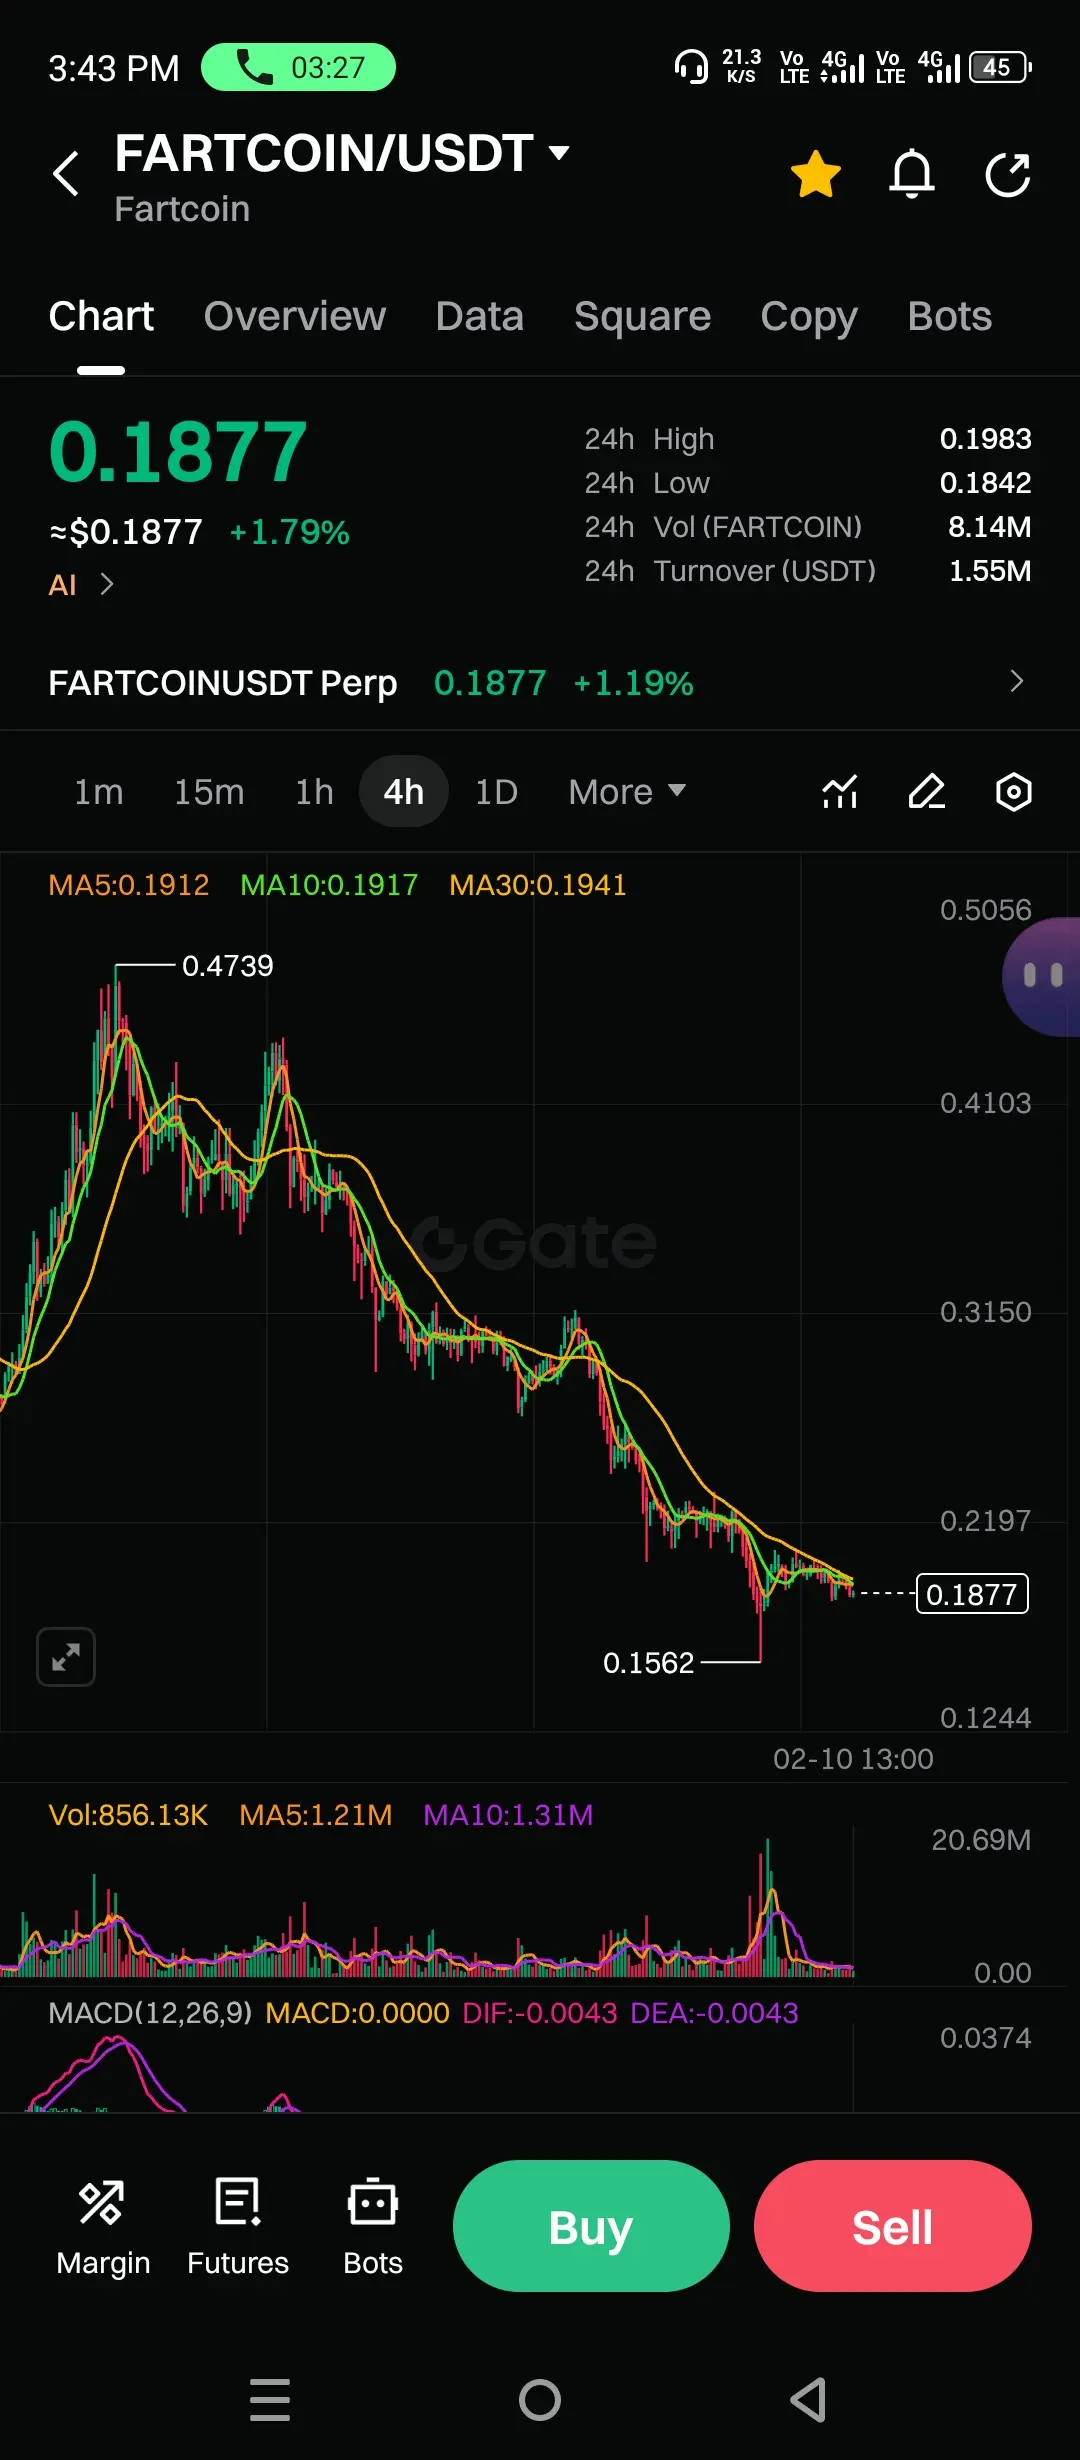Tap the MACD(12,26,9) indicator label

150,2013
